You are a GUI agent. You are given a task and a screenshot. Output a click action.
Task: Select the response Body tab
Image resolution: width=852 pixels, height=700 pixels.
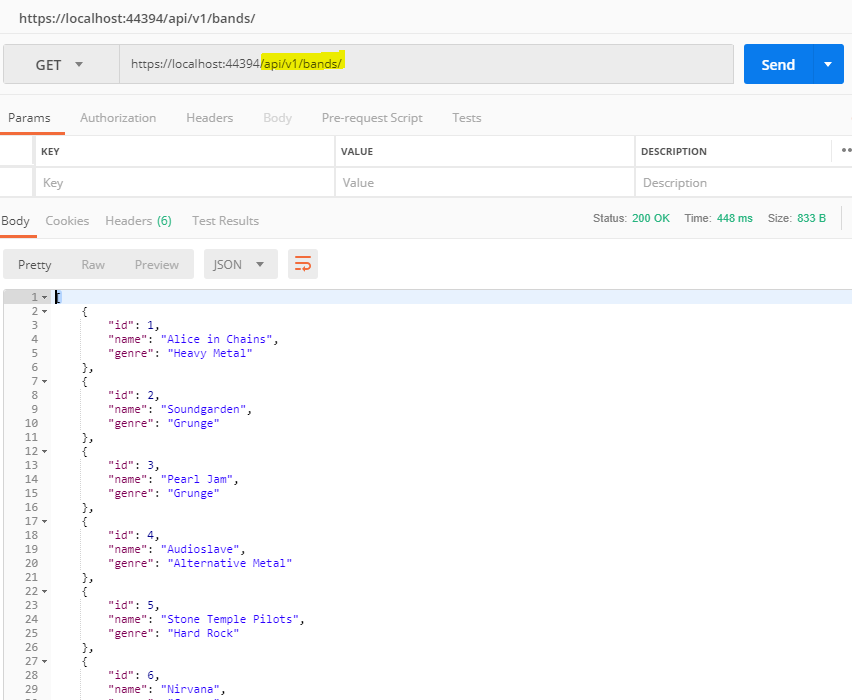[x=15, y=221]
